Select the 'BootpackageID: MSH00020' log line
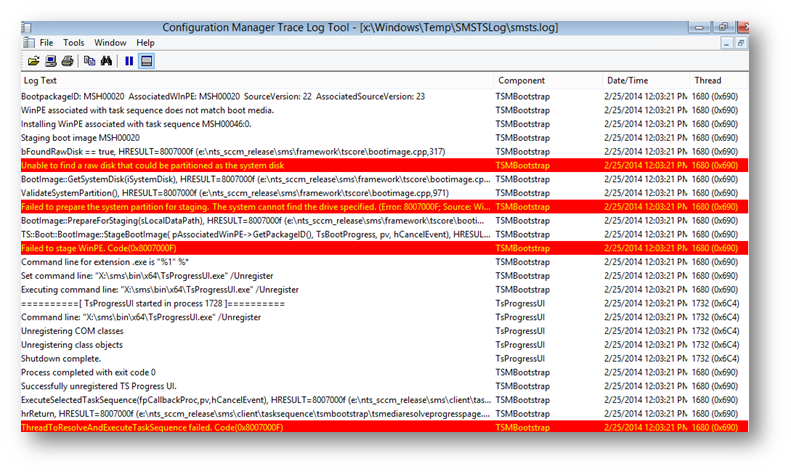Screen dimensions: 791x474 (x=385, y=96)
